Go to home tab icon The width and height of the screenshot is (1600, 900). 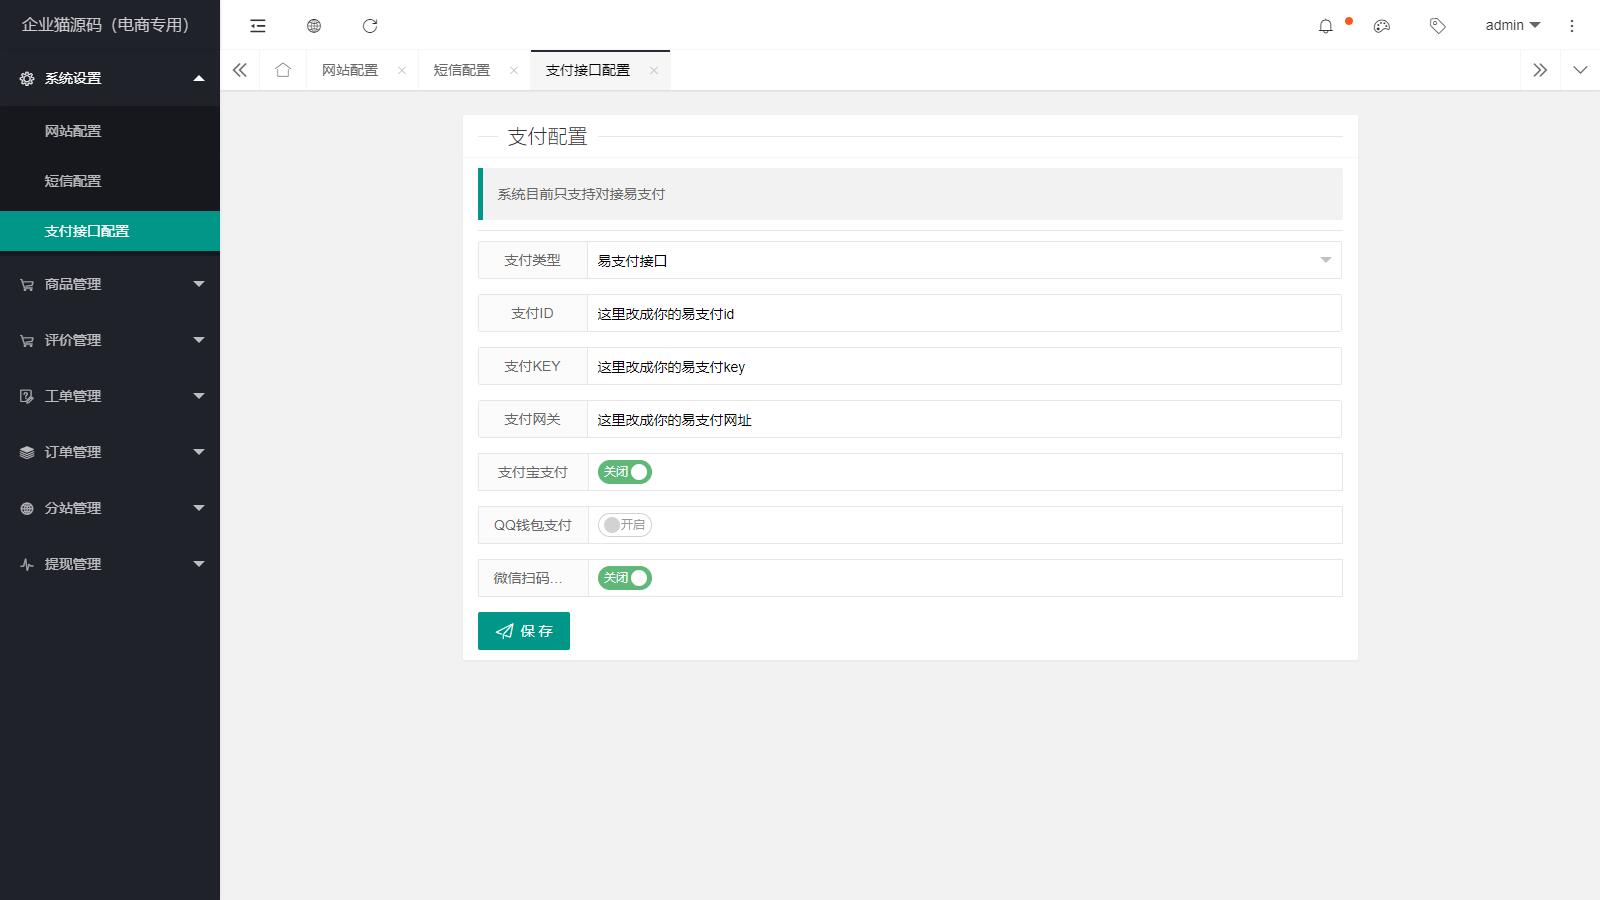pyautogui.click(x=283, y=70)
